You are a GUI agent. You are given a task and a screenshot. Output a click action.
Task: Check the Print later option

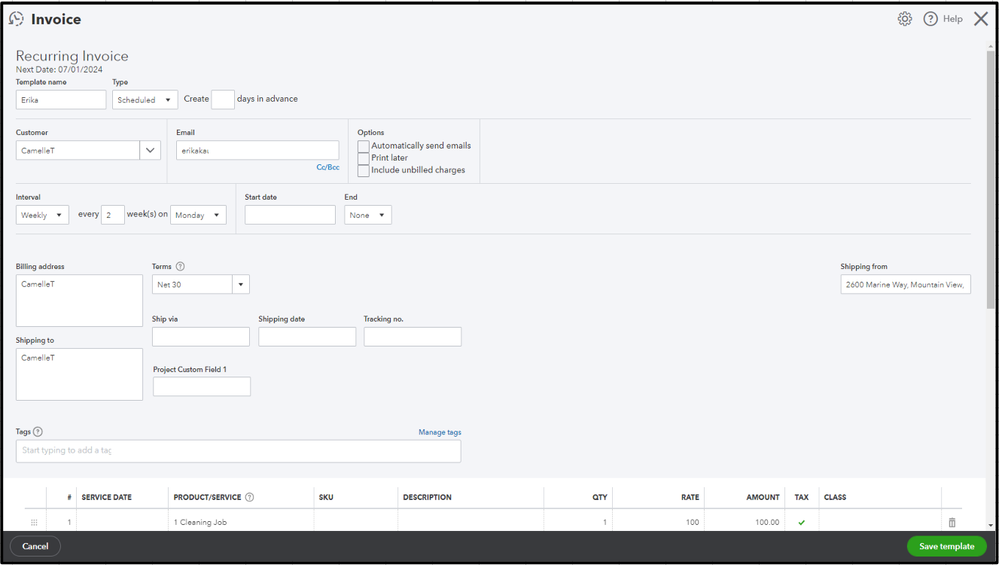click(x=364, y=158)
